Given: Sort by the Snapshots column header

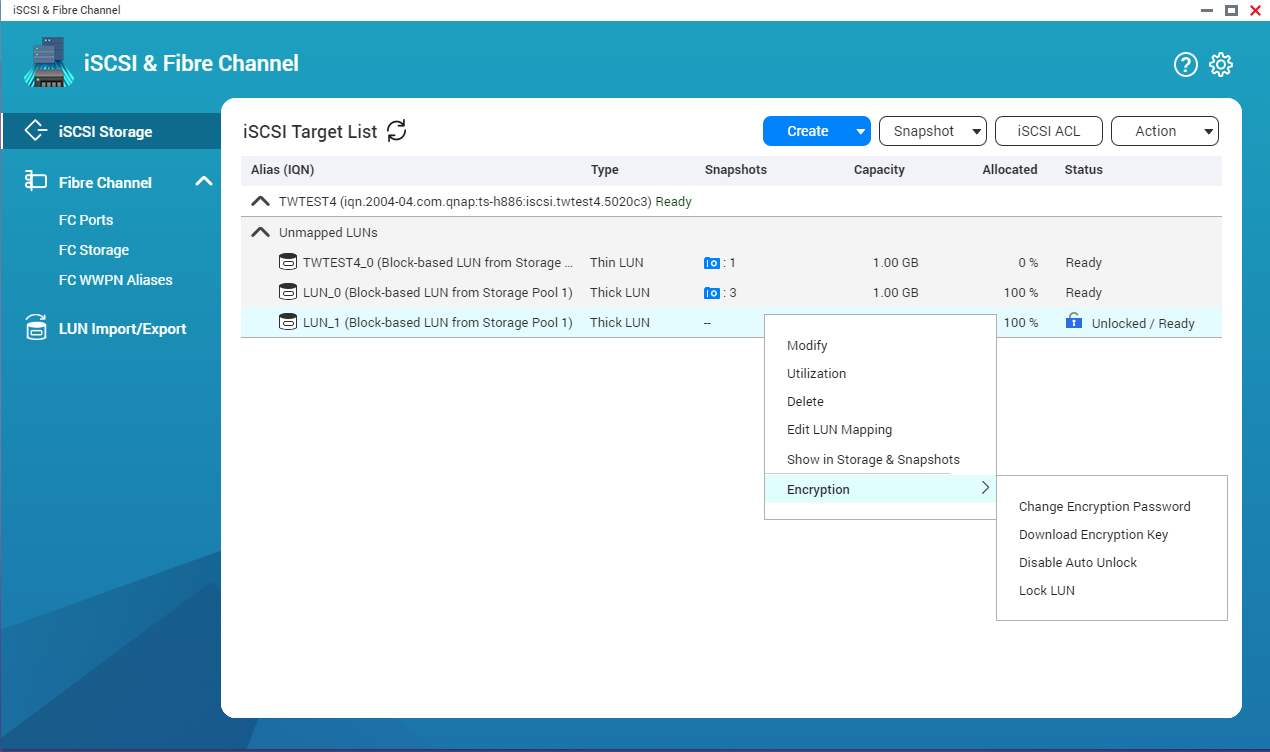Looking at the screenshot, I should point(736,170).
